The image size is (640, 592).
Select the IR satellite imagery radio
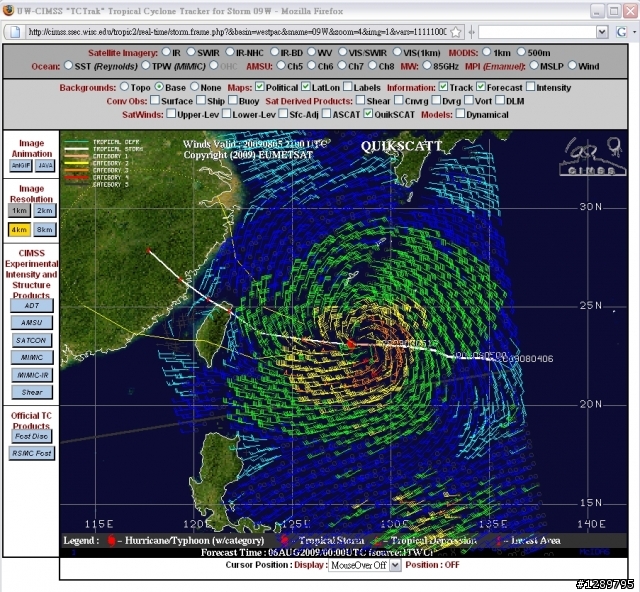click(166, 52)
